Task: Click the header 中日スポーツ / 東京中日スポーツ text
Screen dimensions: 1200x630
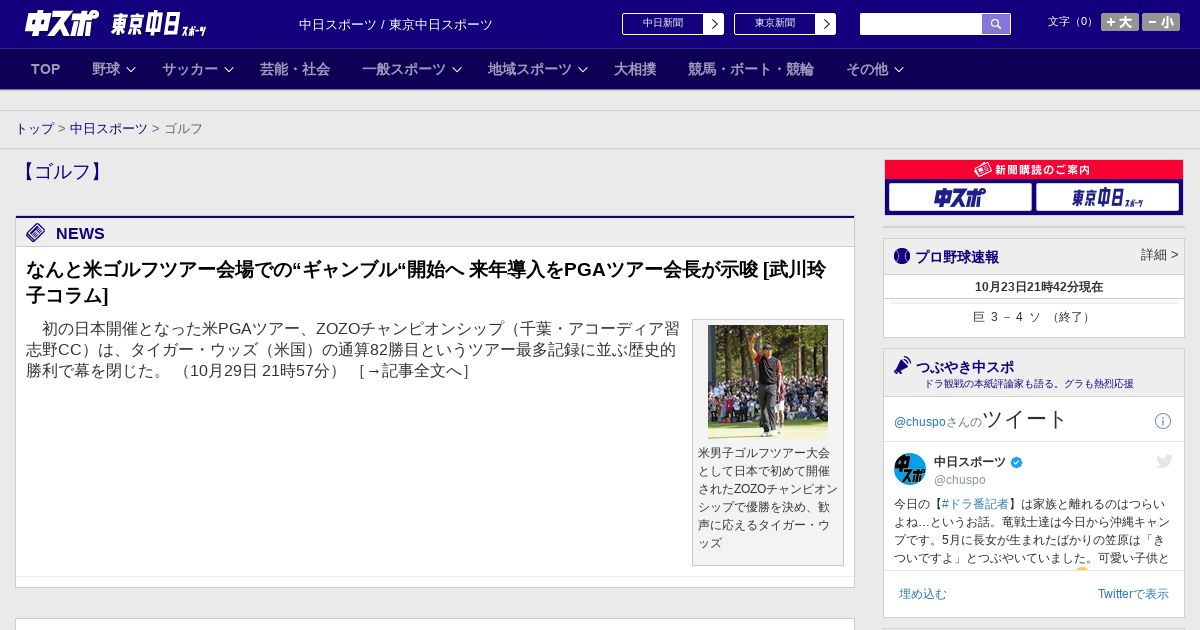Action: point(396,25)
